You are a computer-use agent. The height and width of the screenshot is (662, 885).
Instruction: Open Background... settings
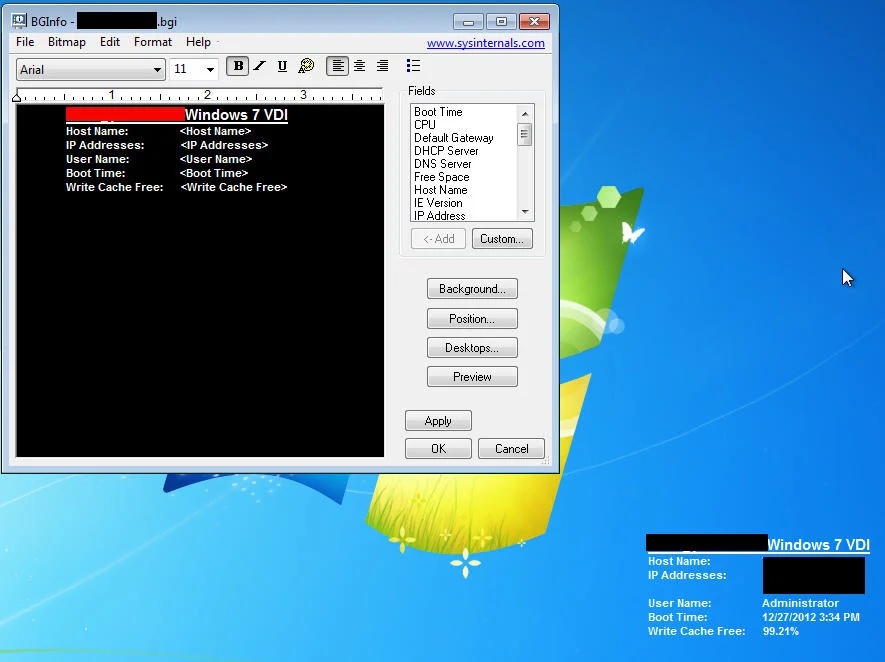point(472,289)
